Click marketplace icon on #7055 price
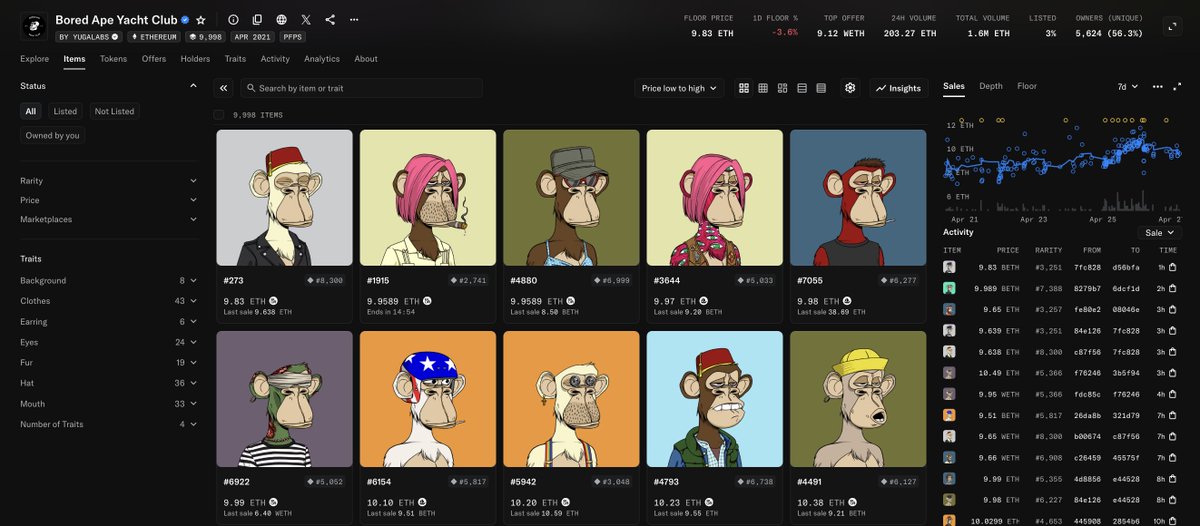1200x526 pixels. pos(848,301)
